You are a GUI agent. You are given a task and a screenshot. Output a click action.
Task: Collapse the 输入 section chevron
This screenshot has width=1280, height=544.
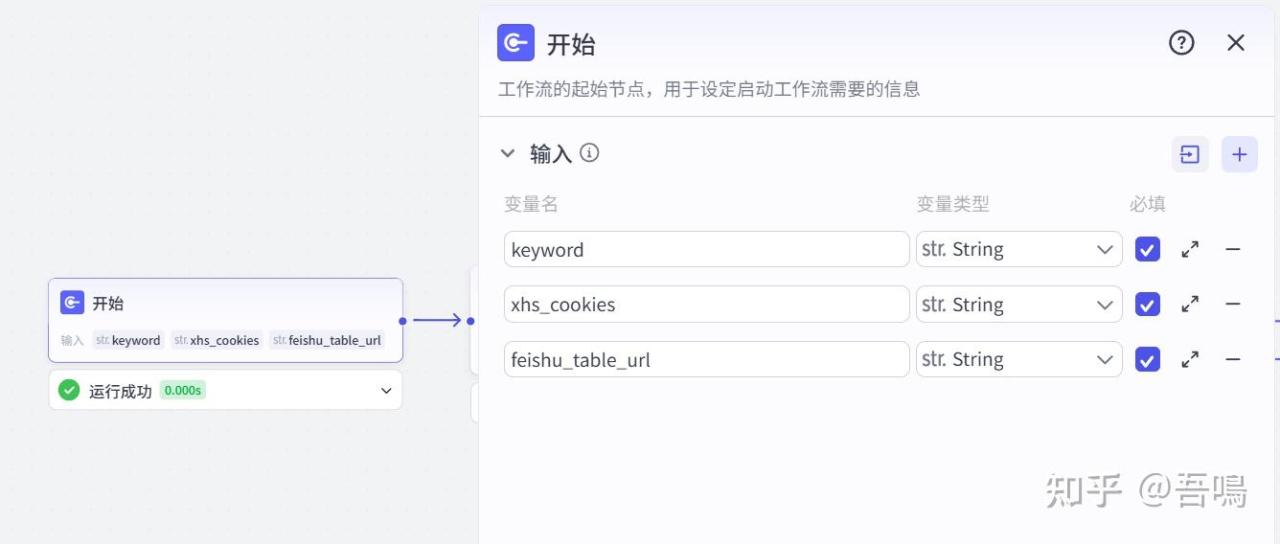click(508, 154)
